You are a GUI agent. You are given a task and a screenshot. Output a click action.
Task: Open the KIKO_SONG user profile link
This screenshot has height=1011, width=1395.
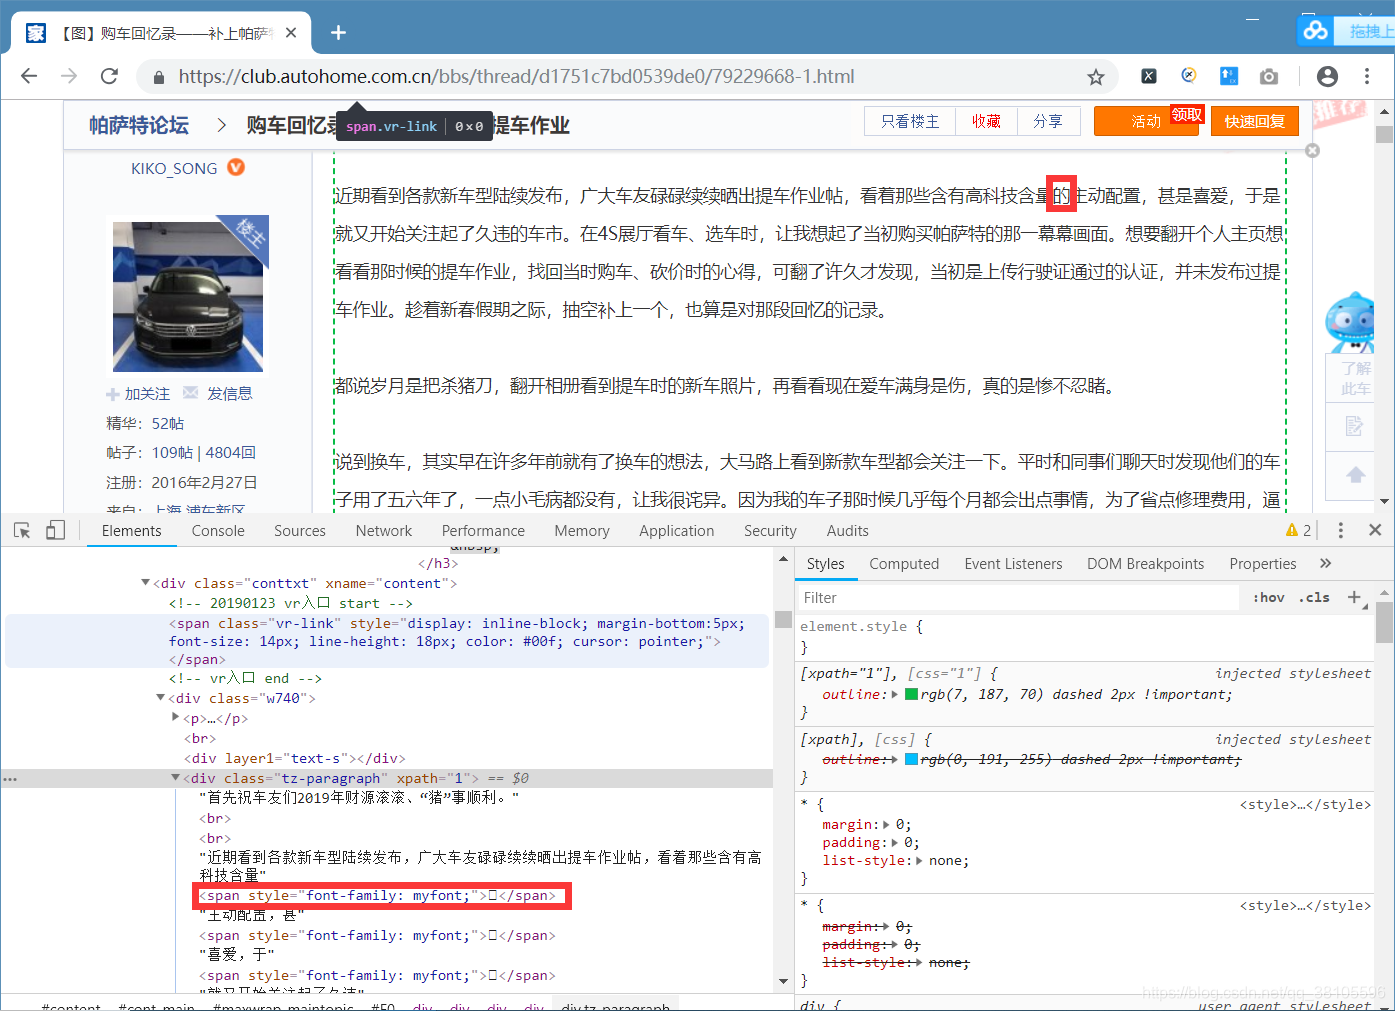tap(174, 168)
